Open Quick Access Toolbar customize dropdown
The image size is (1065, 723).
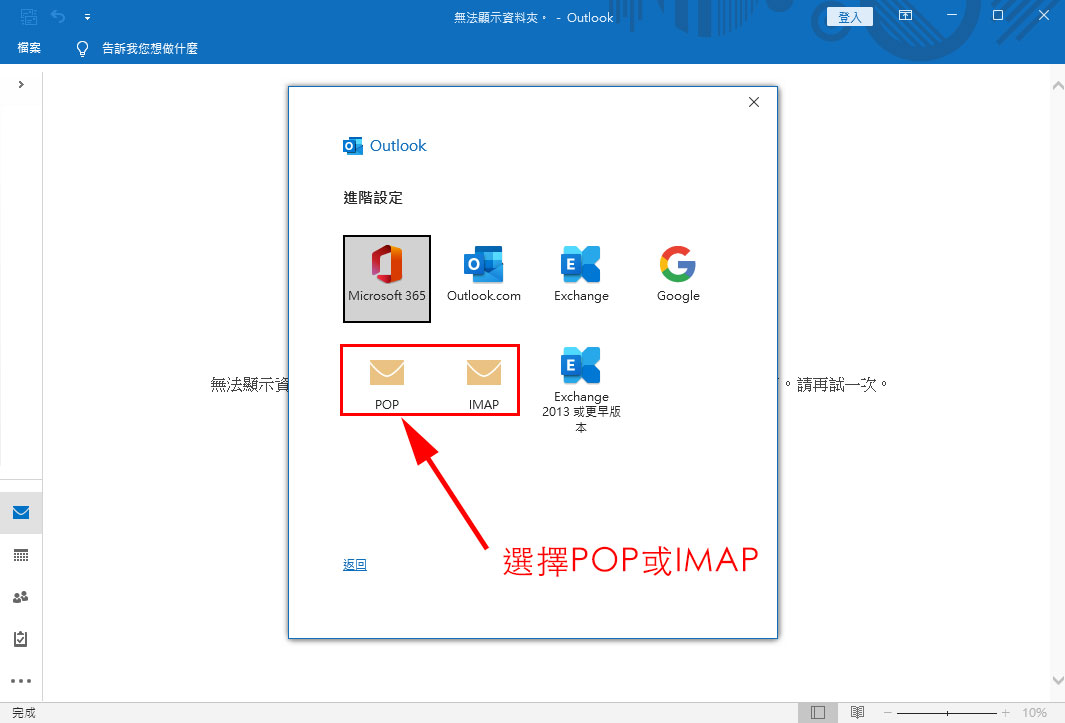[88, 17]
